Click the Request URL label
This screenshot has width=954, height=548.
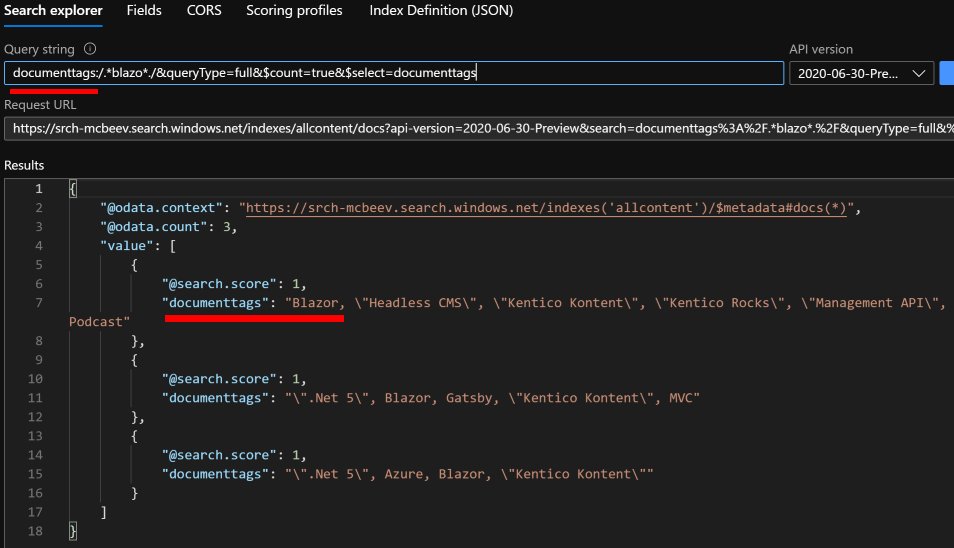(40, 105)
